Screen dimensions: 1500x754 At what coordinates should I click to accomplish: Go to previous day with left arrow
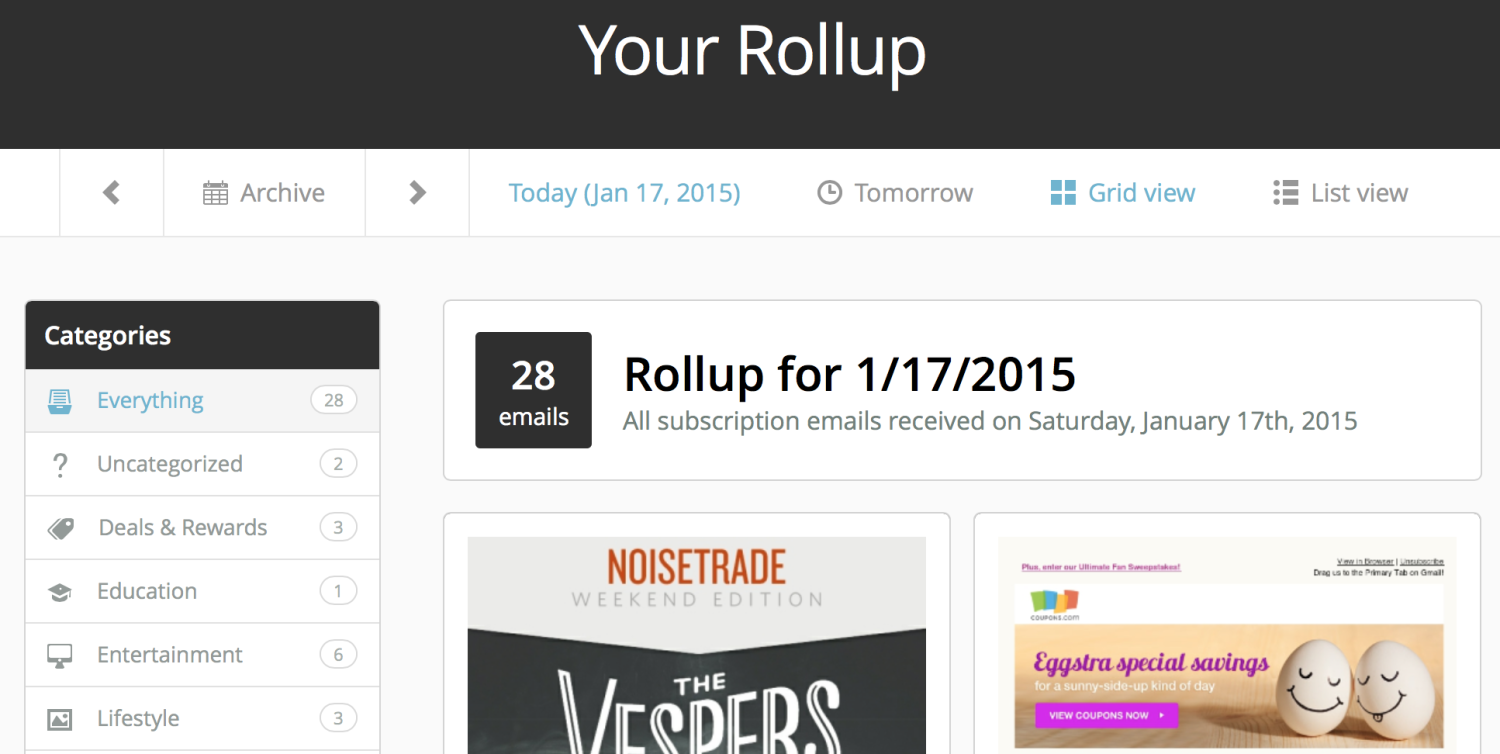[111, 193]
